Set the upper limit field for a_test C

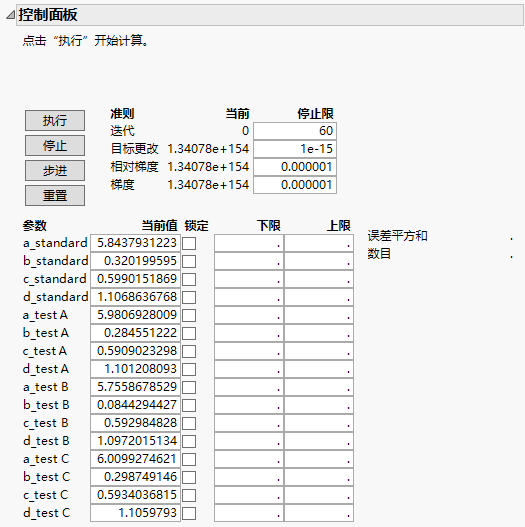coord(319,459)
